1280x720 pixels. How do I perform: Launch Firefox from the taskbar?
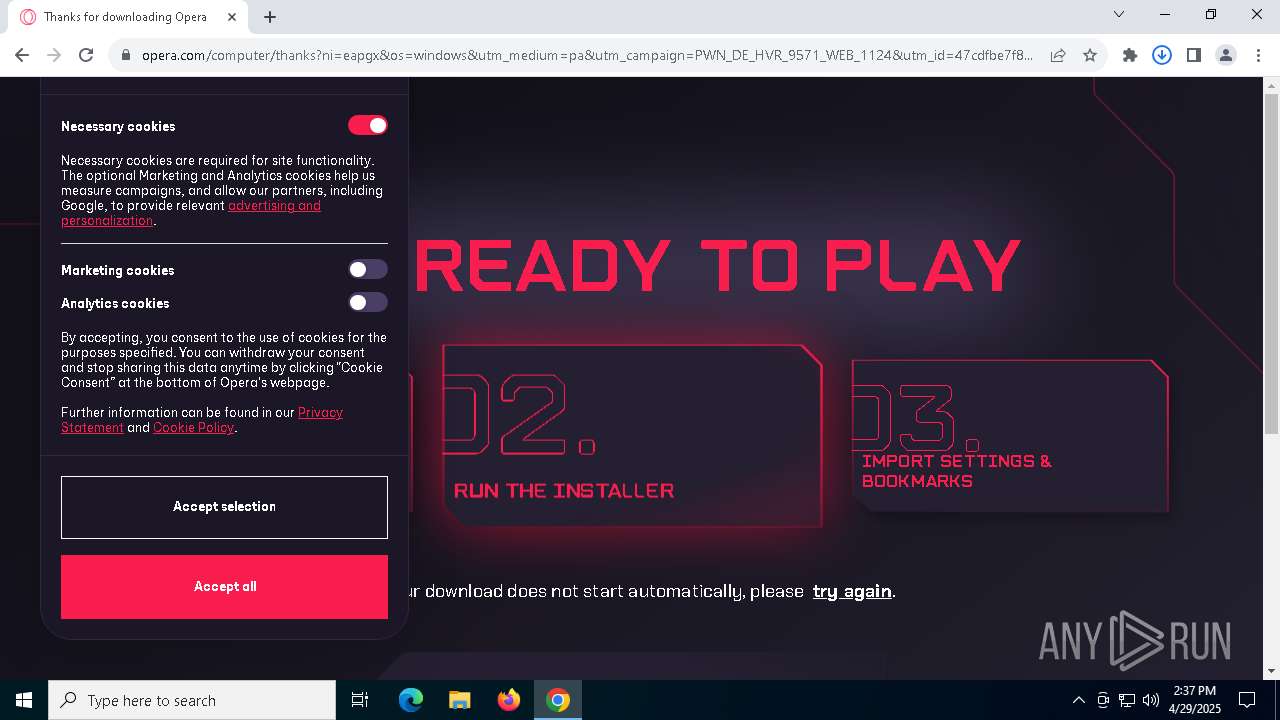(x=509, y=700)
